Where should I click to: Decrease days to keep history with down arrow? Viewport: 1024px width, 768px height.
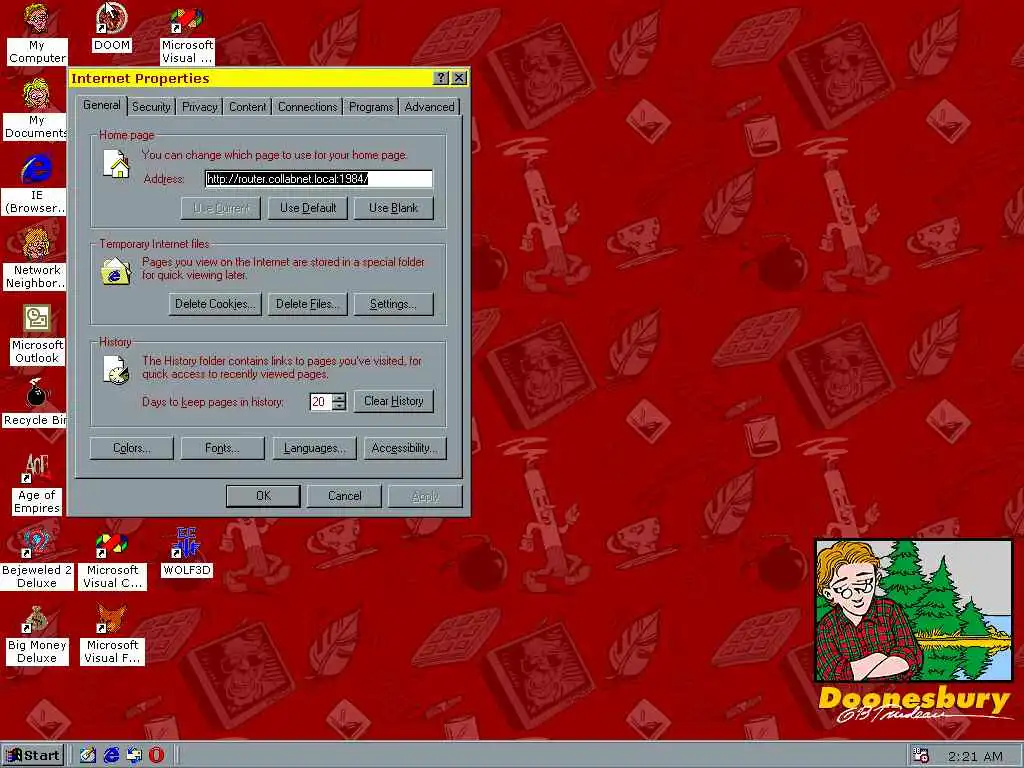pos(339,406)
